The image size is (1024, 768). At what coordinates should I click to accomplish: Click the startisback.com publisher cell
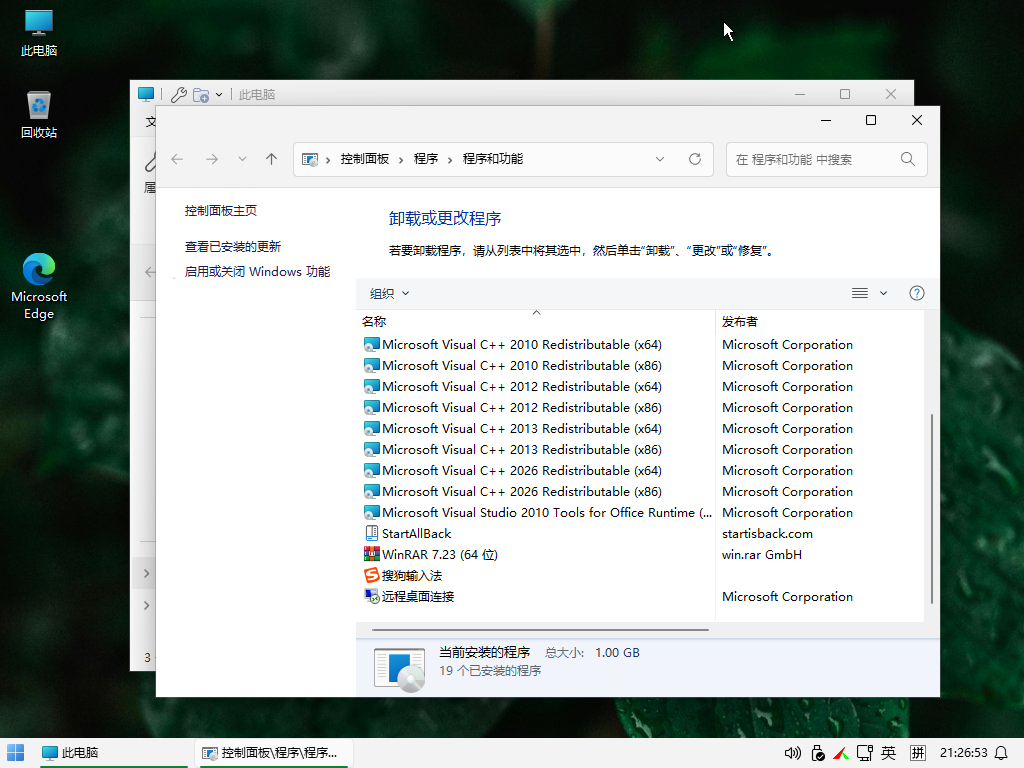[x=767, y=534]
